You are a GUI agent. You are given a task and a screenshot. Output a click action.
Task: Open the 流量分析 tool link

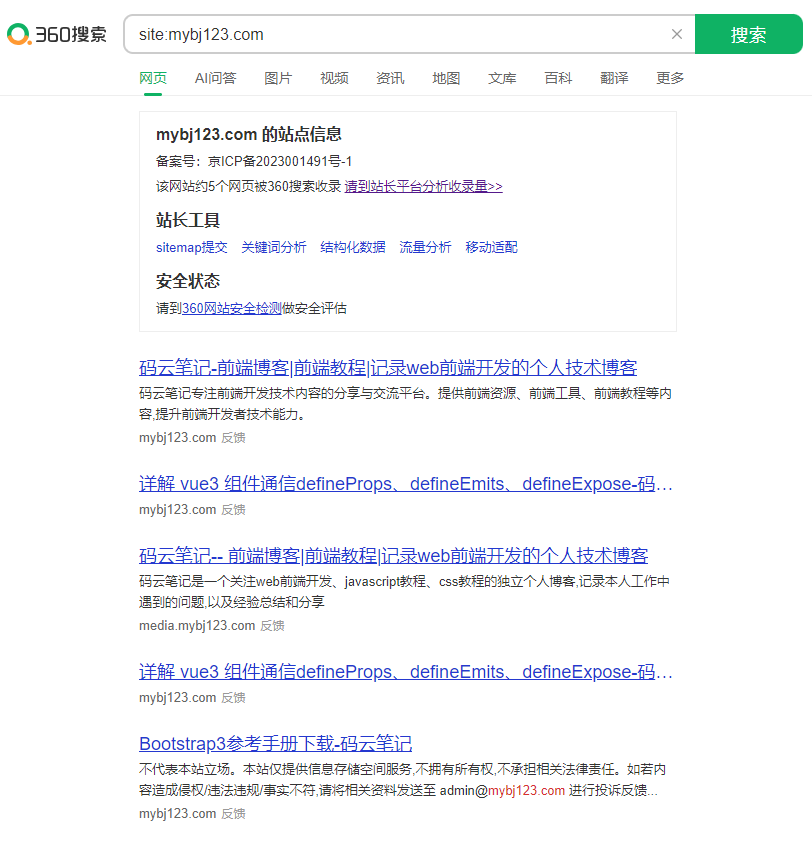coord(426,247)
